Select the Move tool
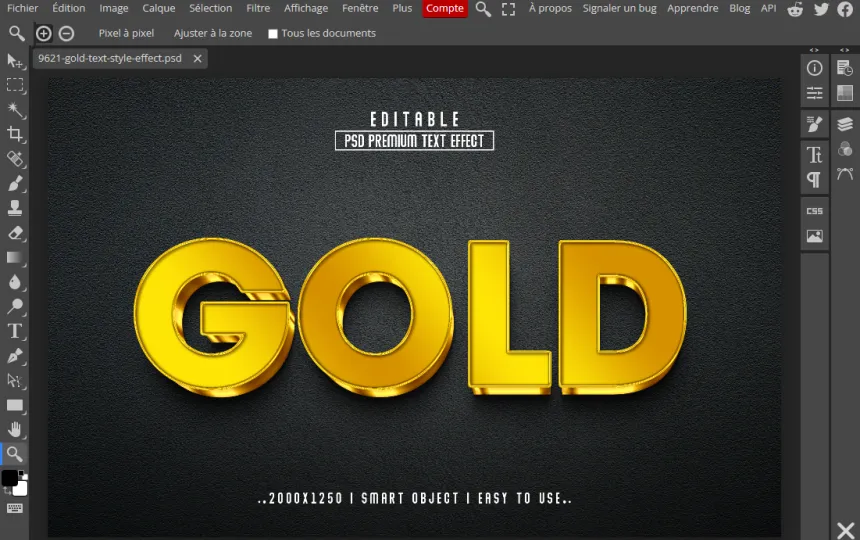Viewport: 860px width, 540px height. coord(15,61)
